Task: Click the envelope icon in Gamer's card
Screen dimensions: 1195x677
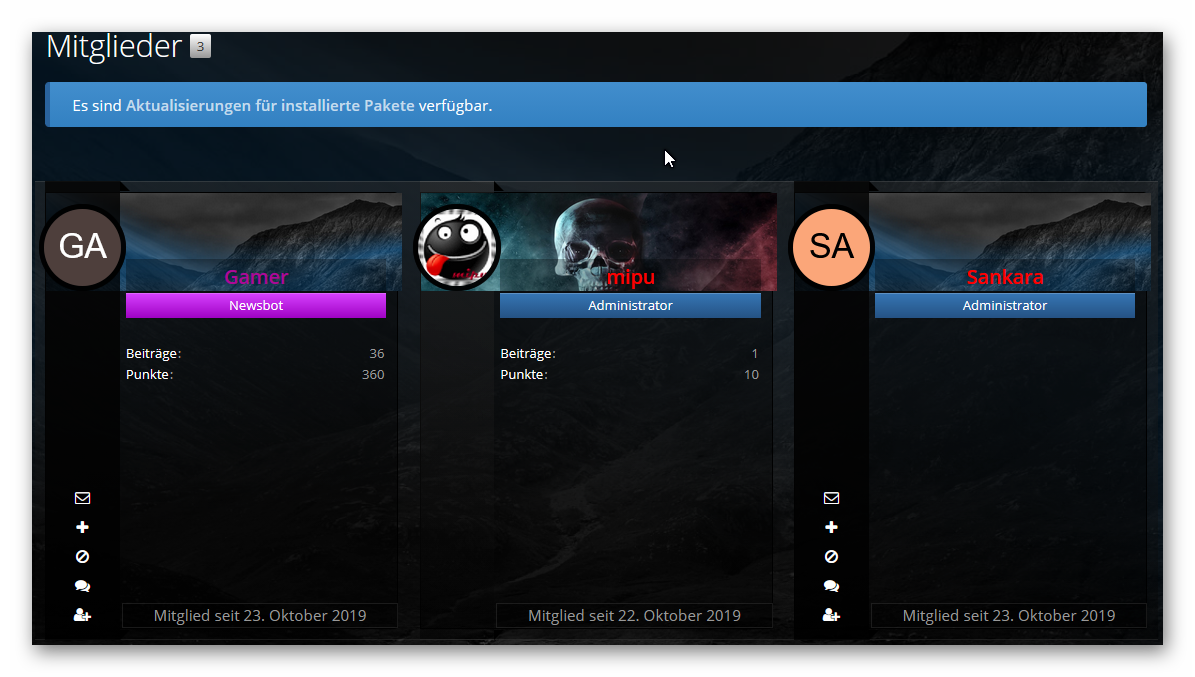Action: tap(82, 498)
